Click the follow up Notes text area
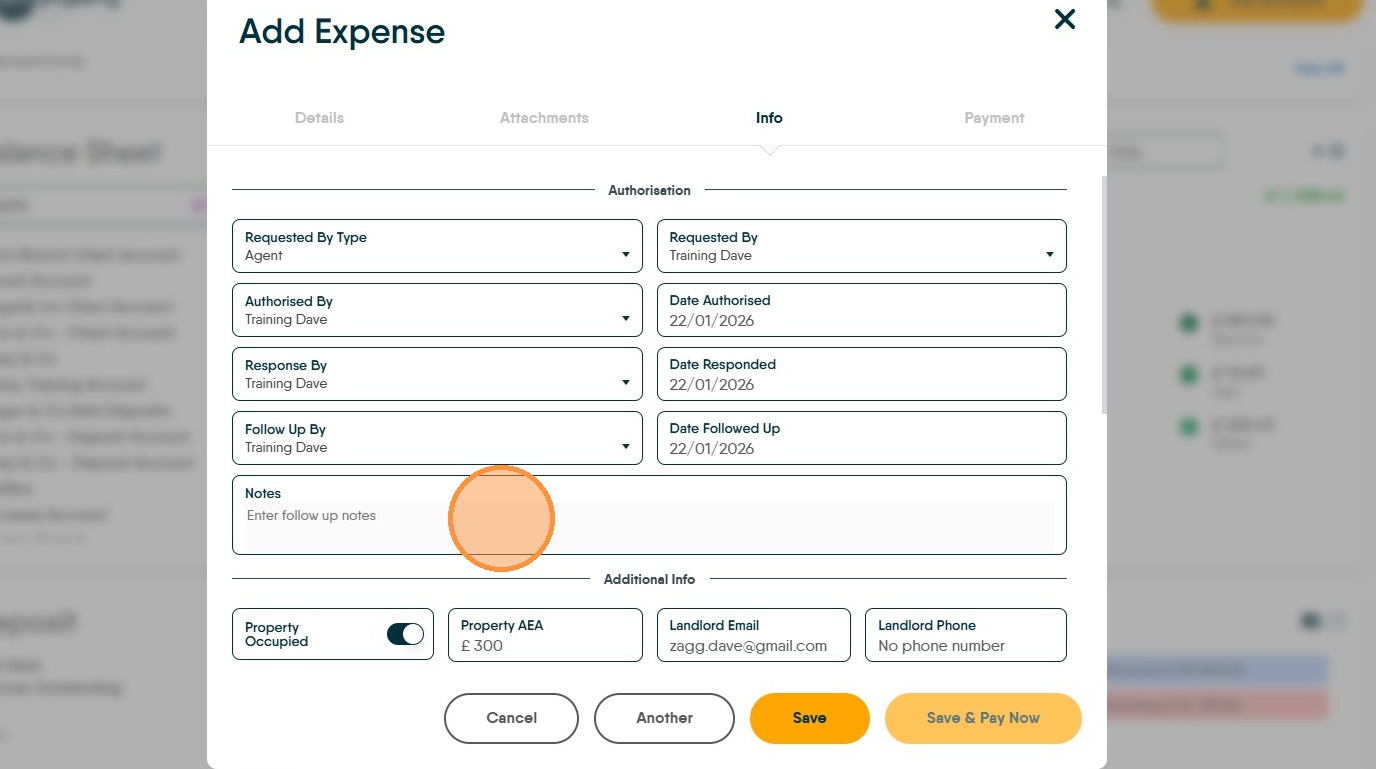Image resolution: width=1376 pixels, height=769 pixels. pos(649,525)
